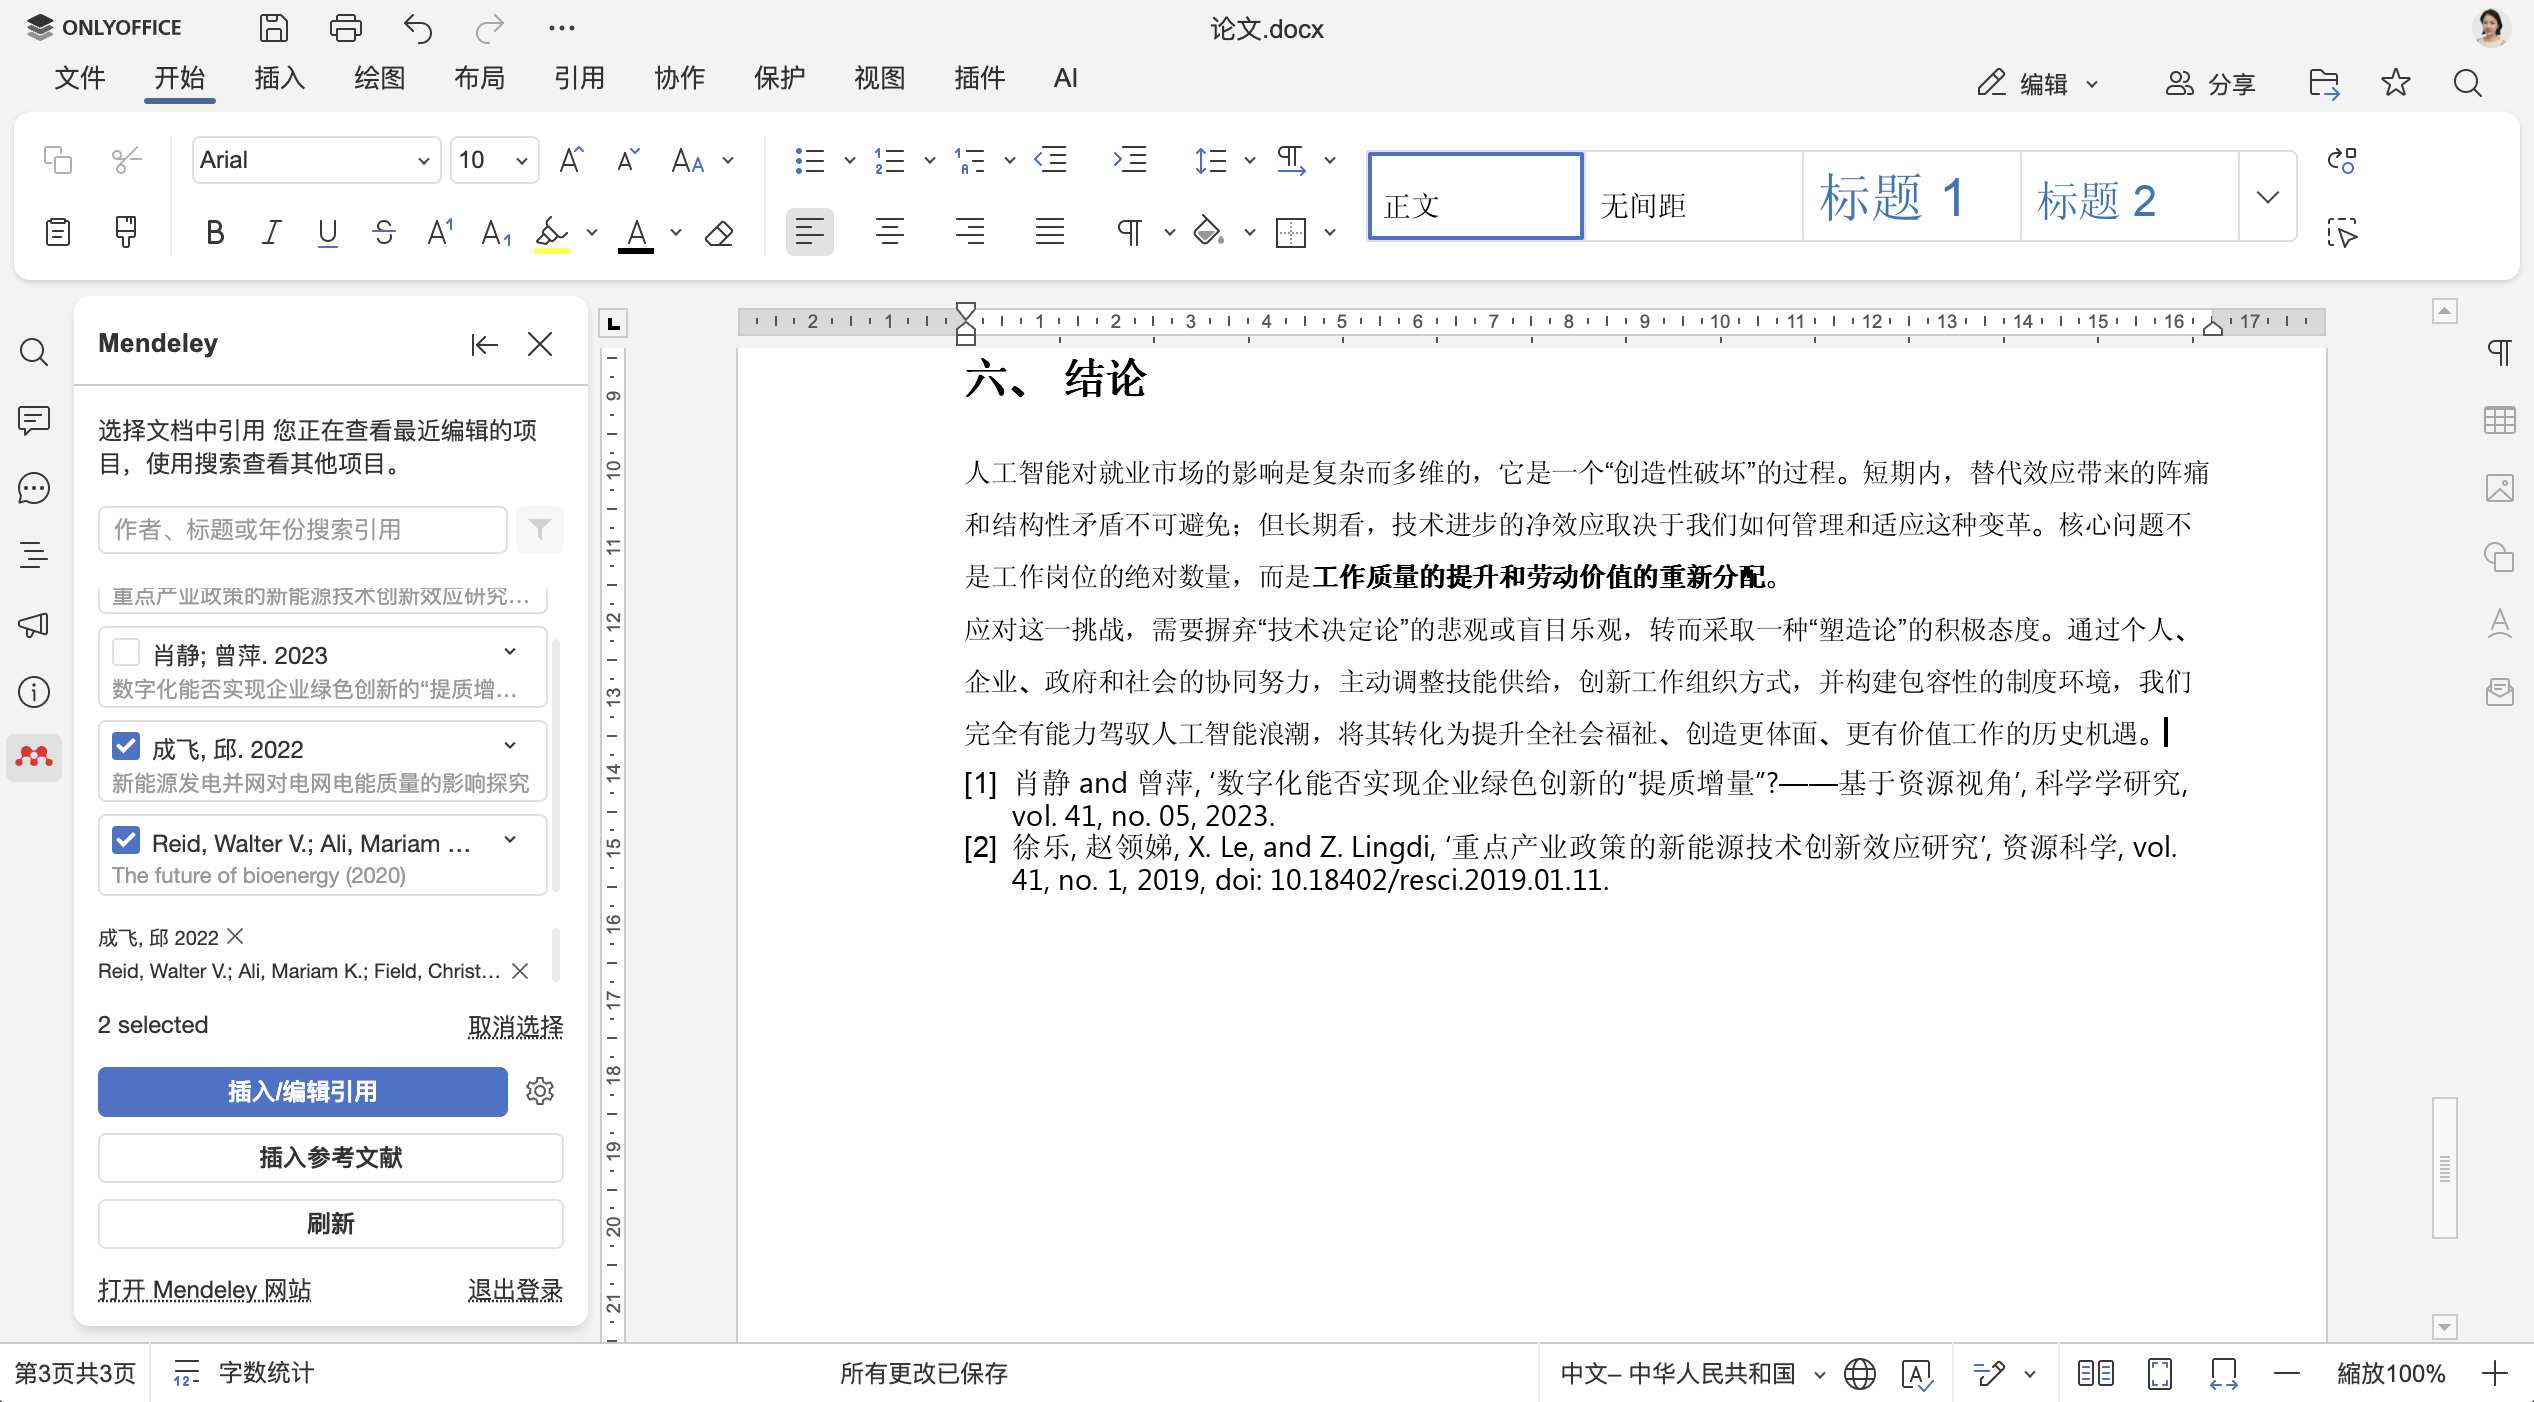Uncheck the Reid, Walter V. citation checkbox
The image size is (2534, 1402).
click(126, 840)
